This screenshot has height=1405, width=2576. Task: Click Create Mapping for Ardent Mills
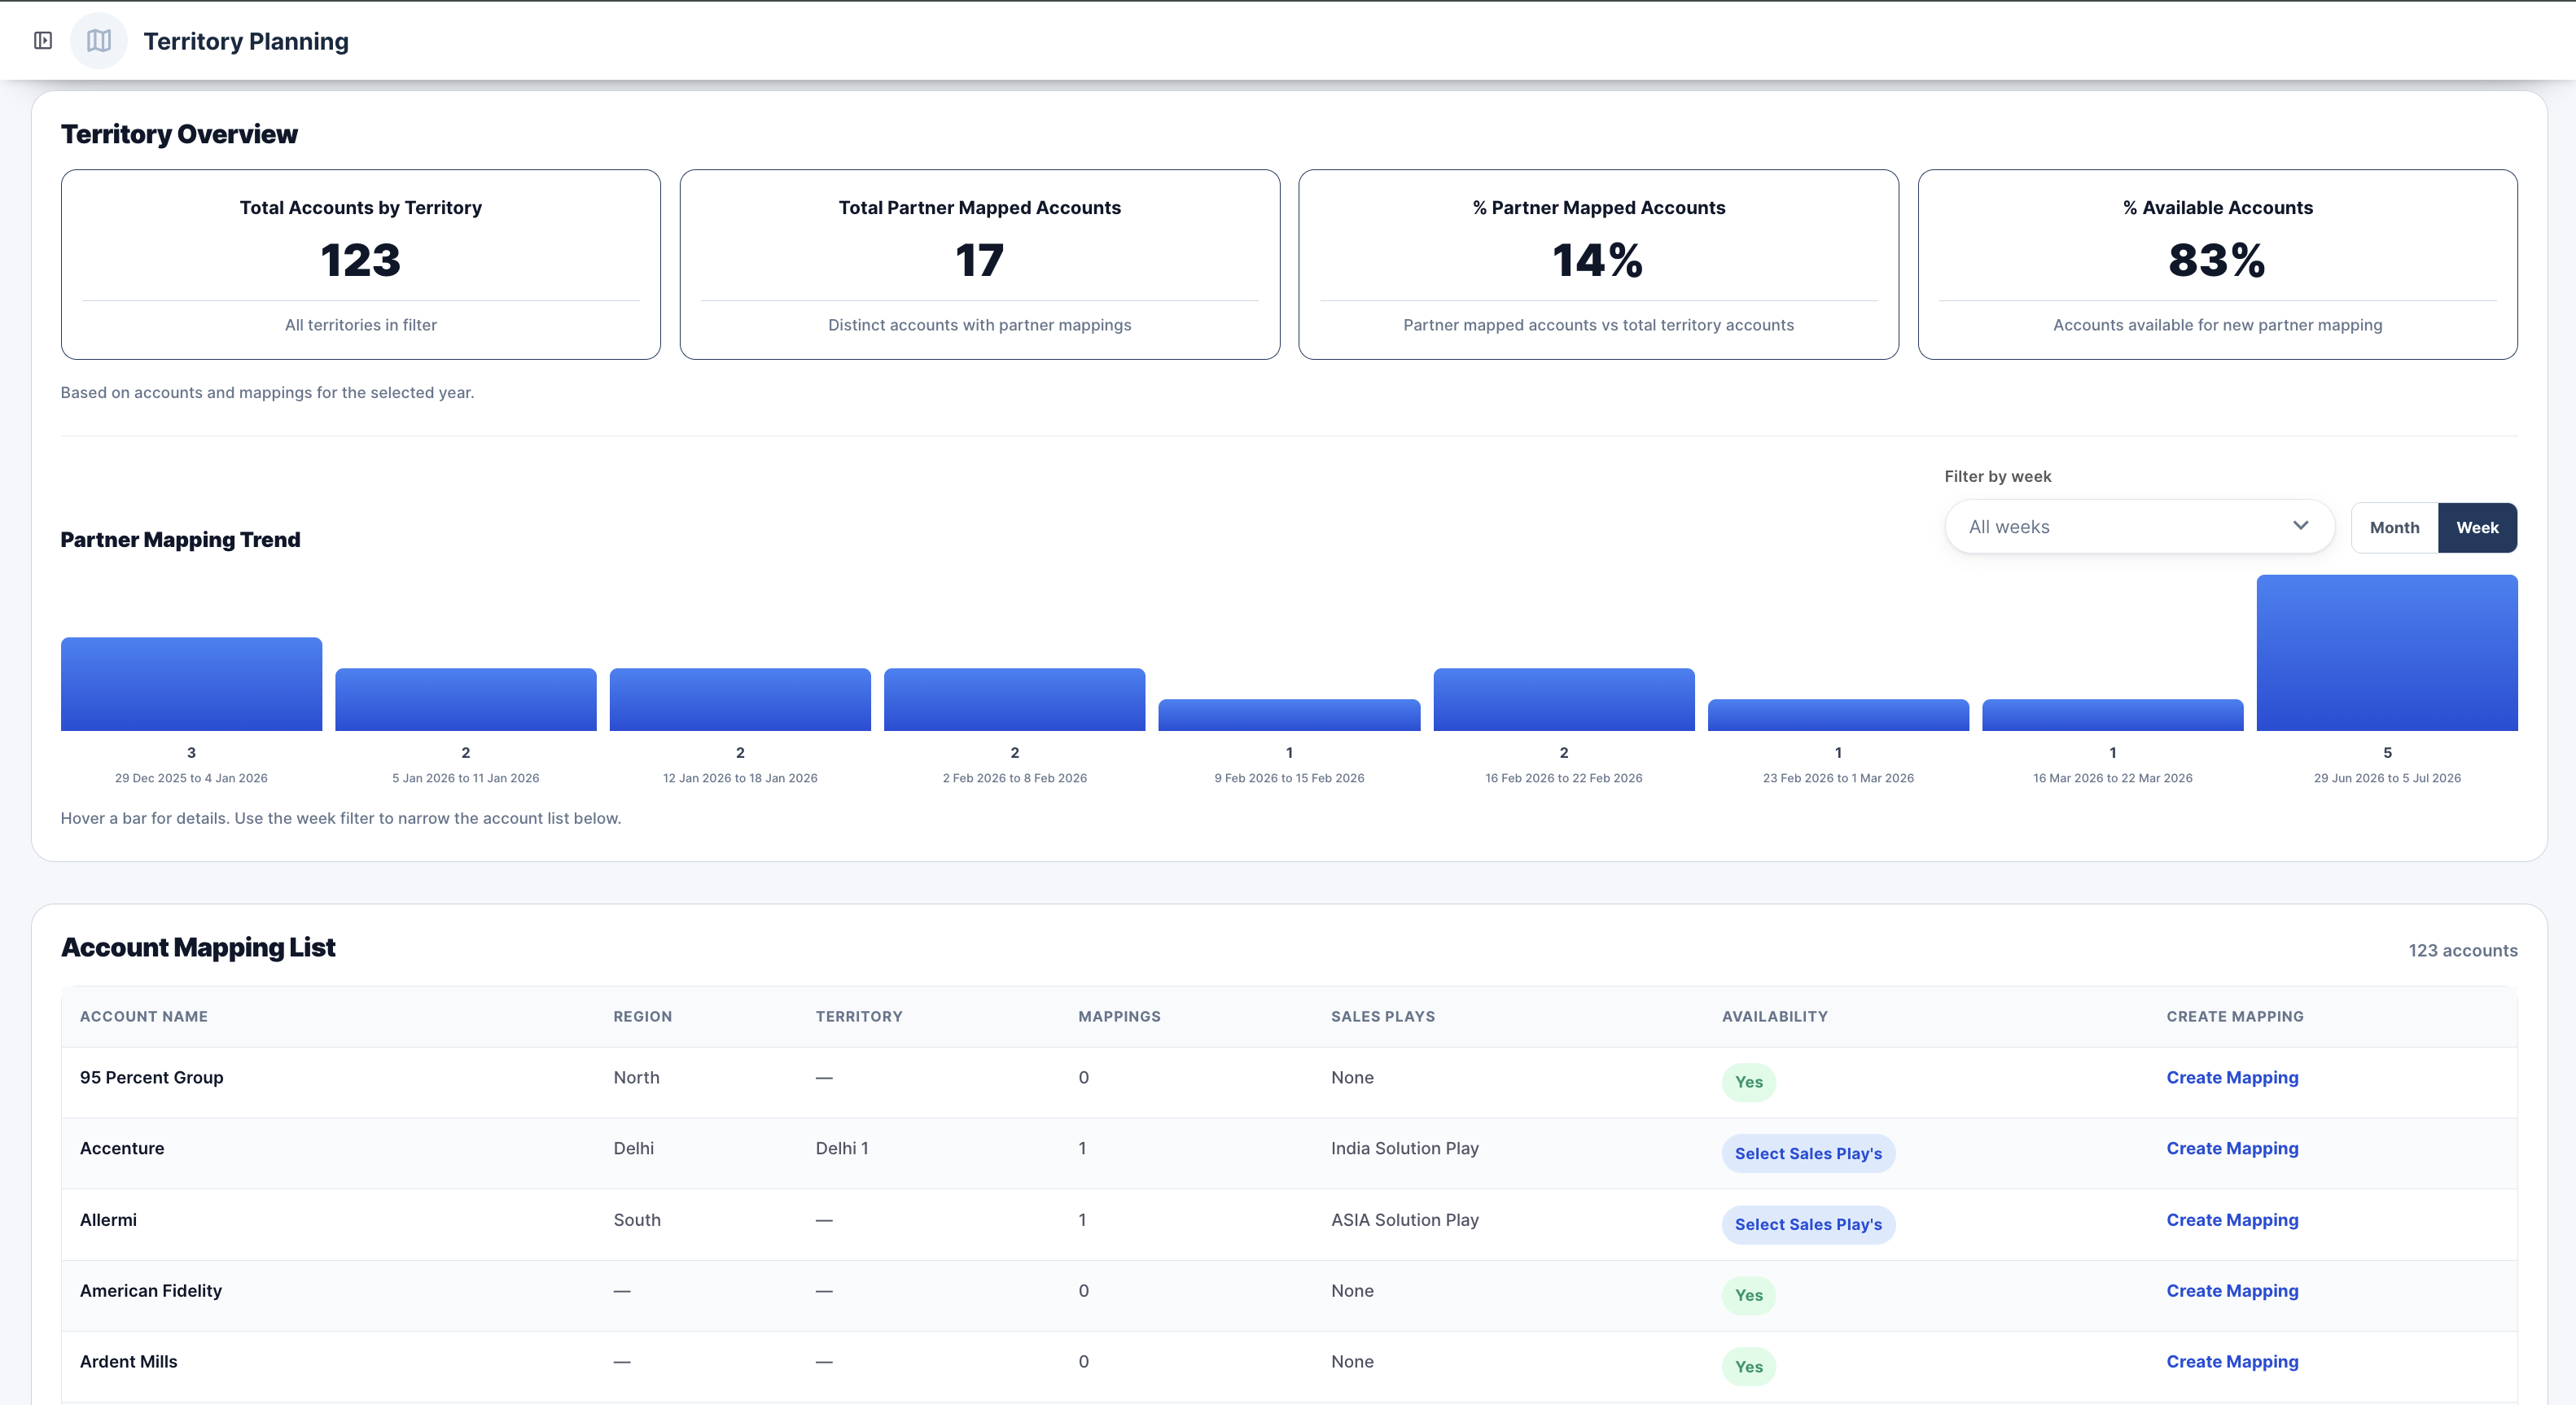click(x=2232, y=1362)
